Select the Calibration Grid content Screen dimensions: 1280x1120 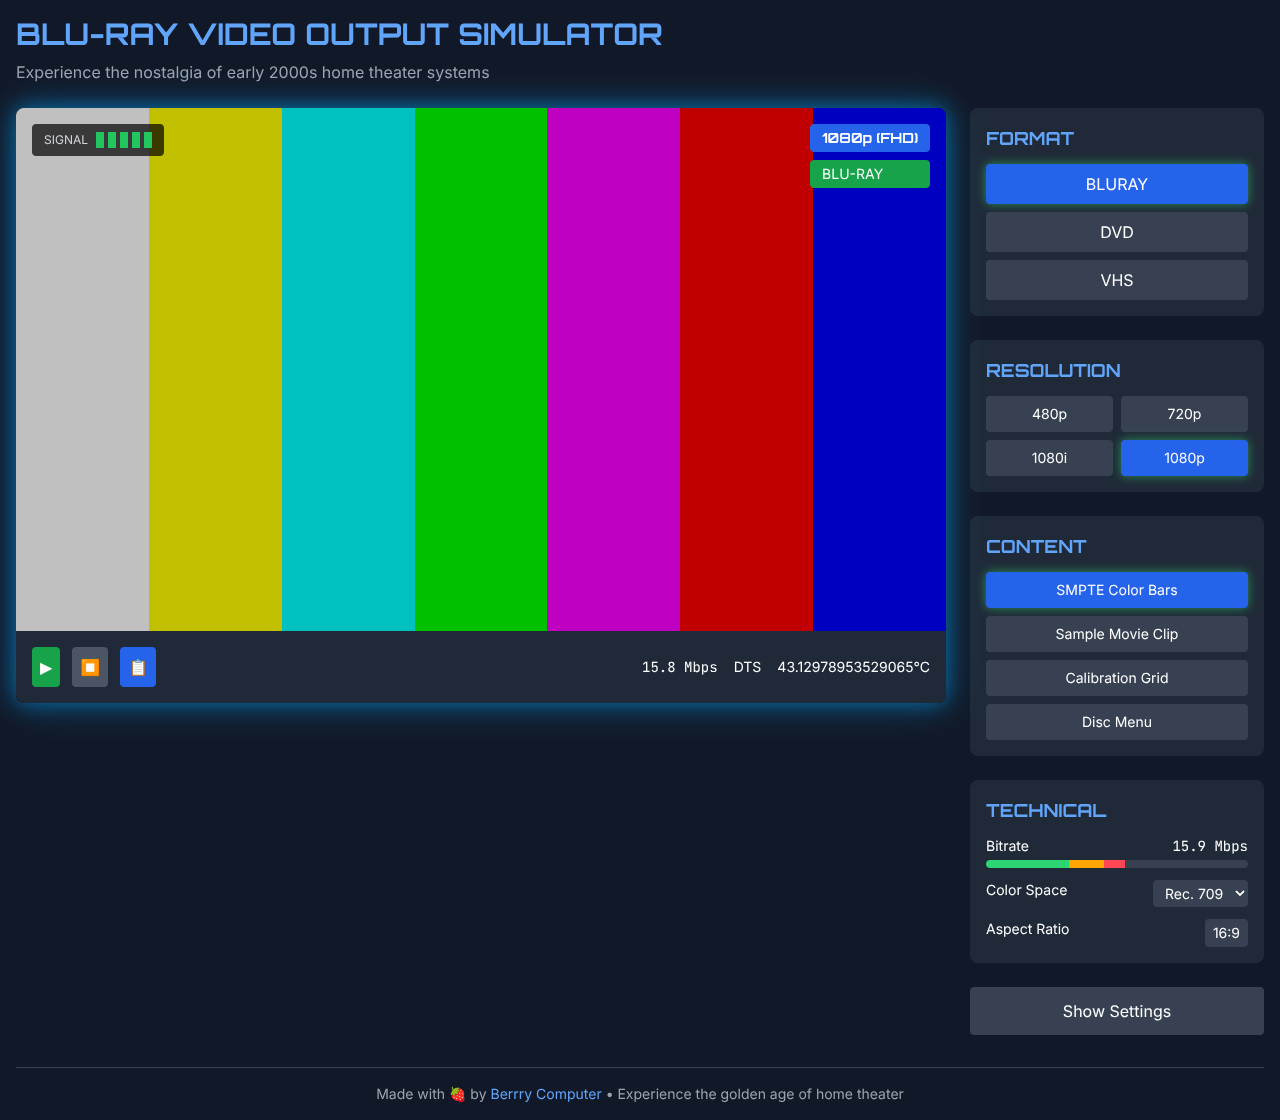(1116, 677)
